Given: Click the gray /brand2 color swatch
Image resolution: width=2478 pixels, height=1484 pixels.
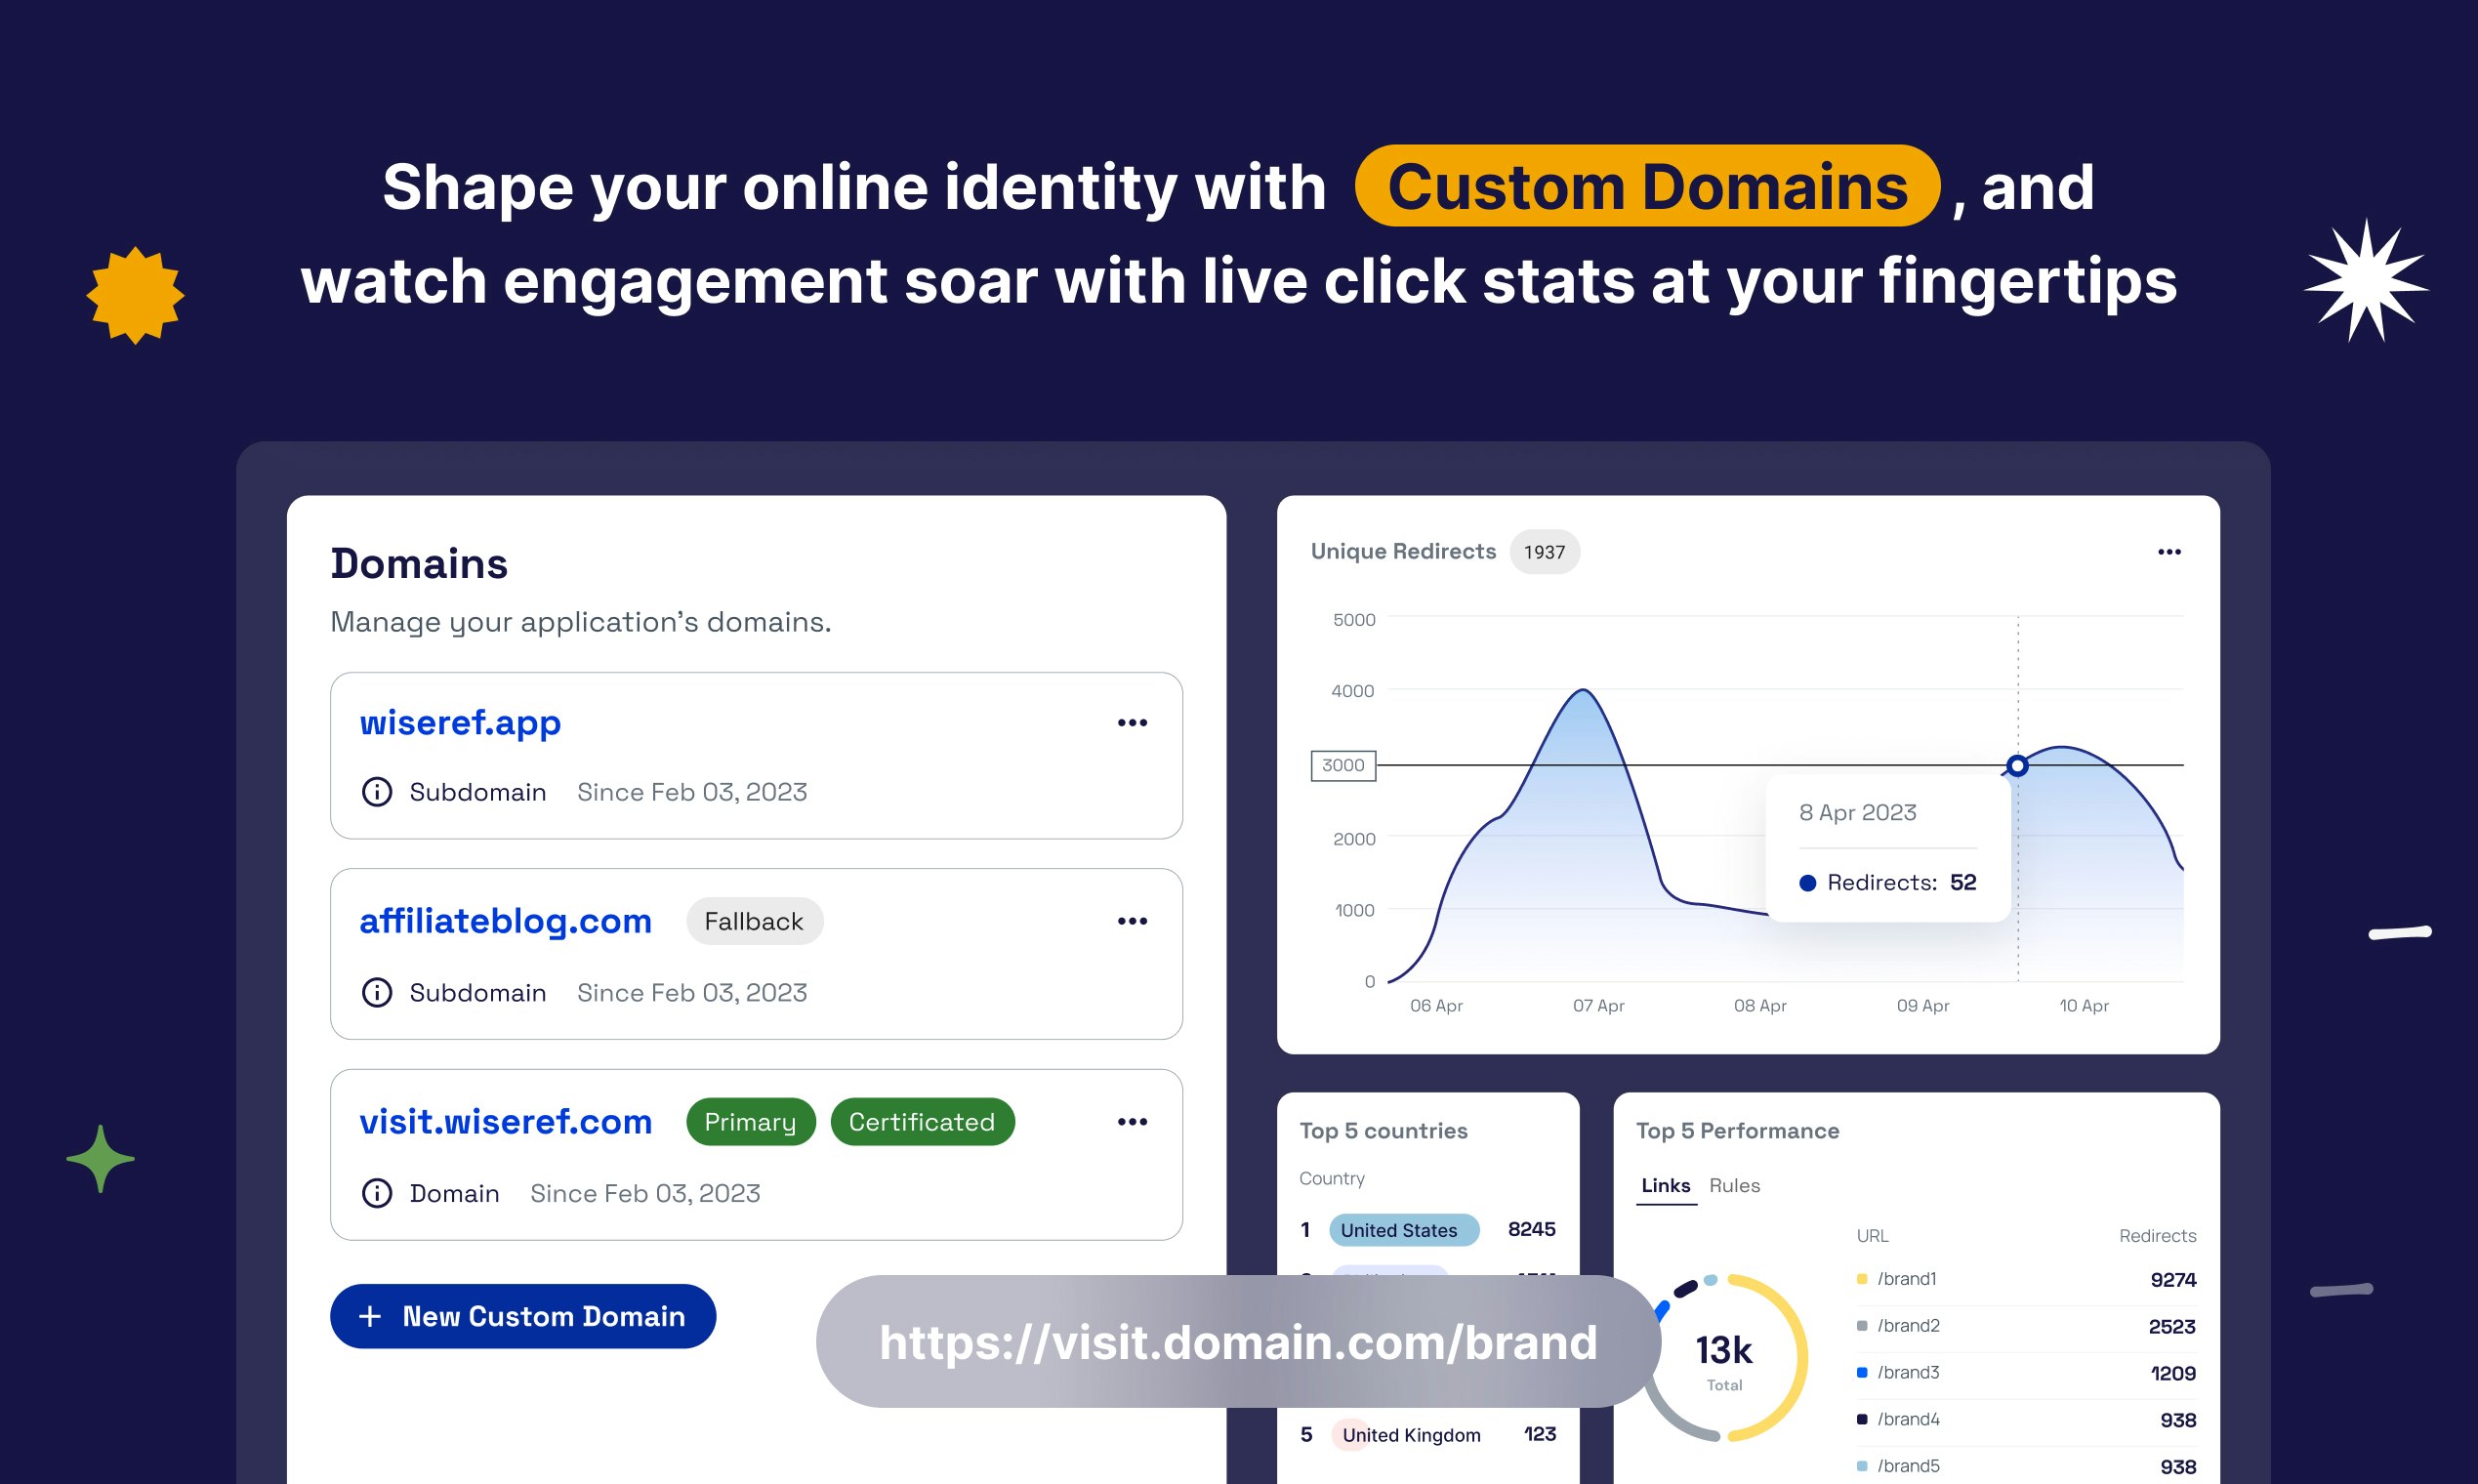Looking at the screenshot, I should pos(1862,1326).
